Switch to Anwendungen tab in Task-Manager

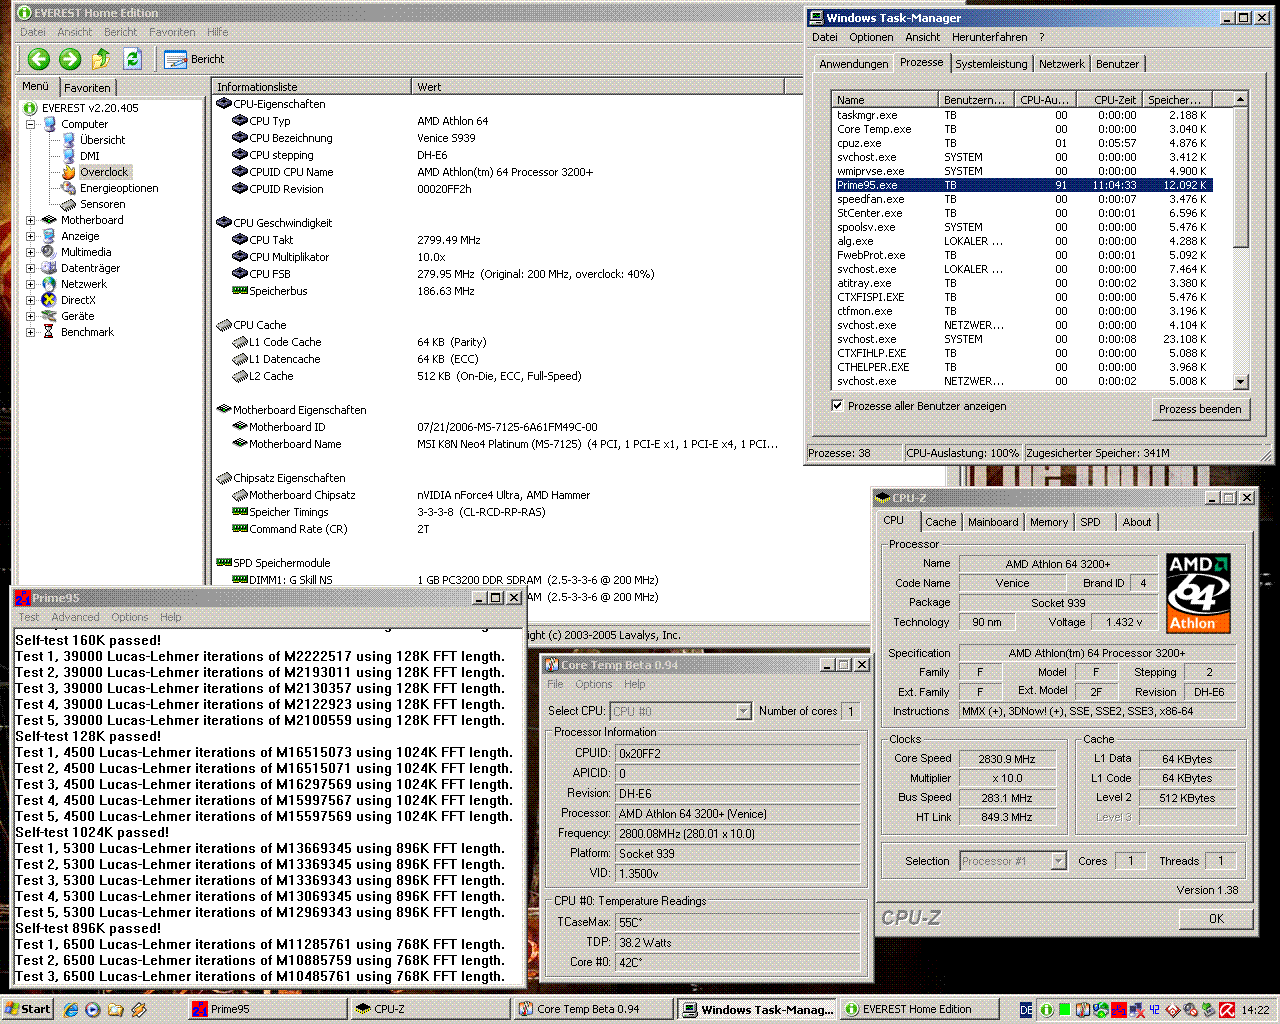(x=853, y=64)
